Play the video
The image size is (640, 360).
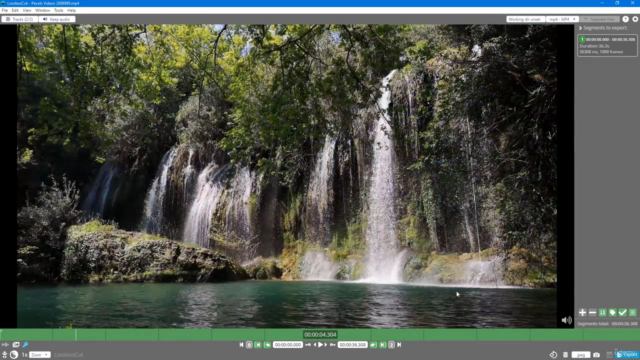tap(320, 345)
